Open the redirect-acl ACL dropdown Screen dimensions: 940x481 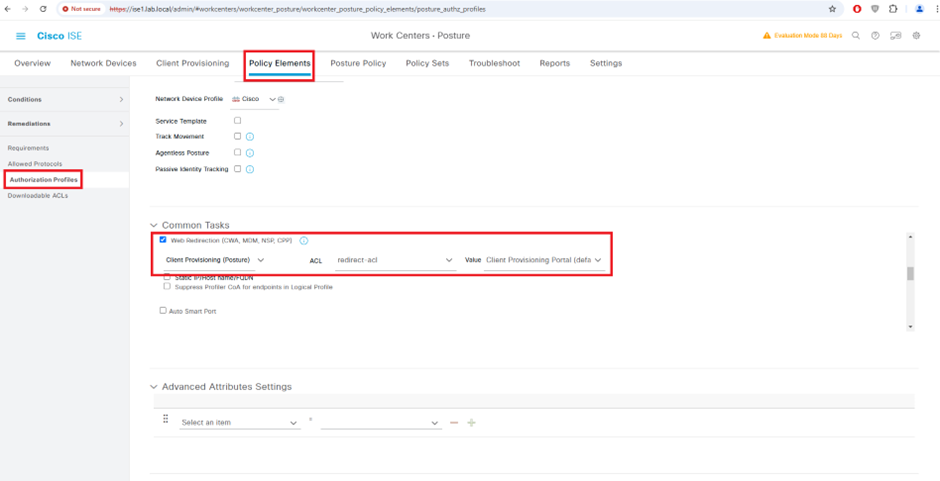coord(394,260)
